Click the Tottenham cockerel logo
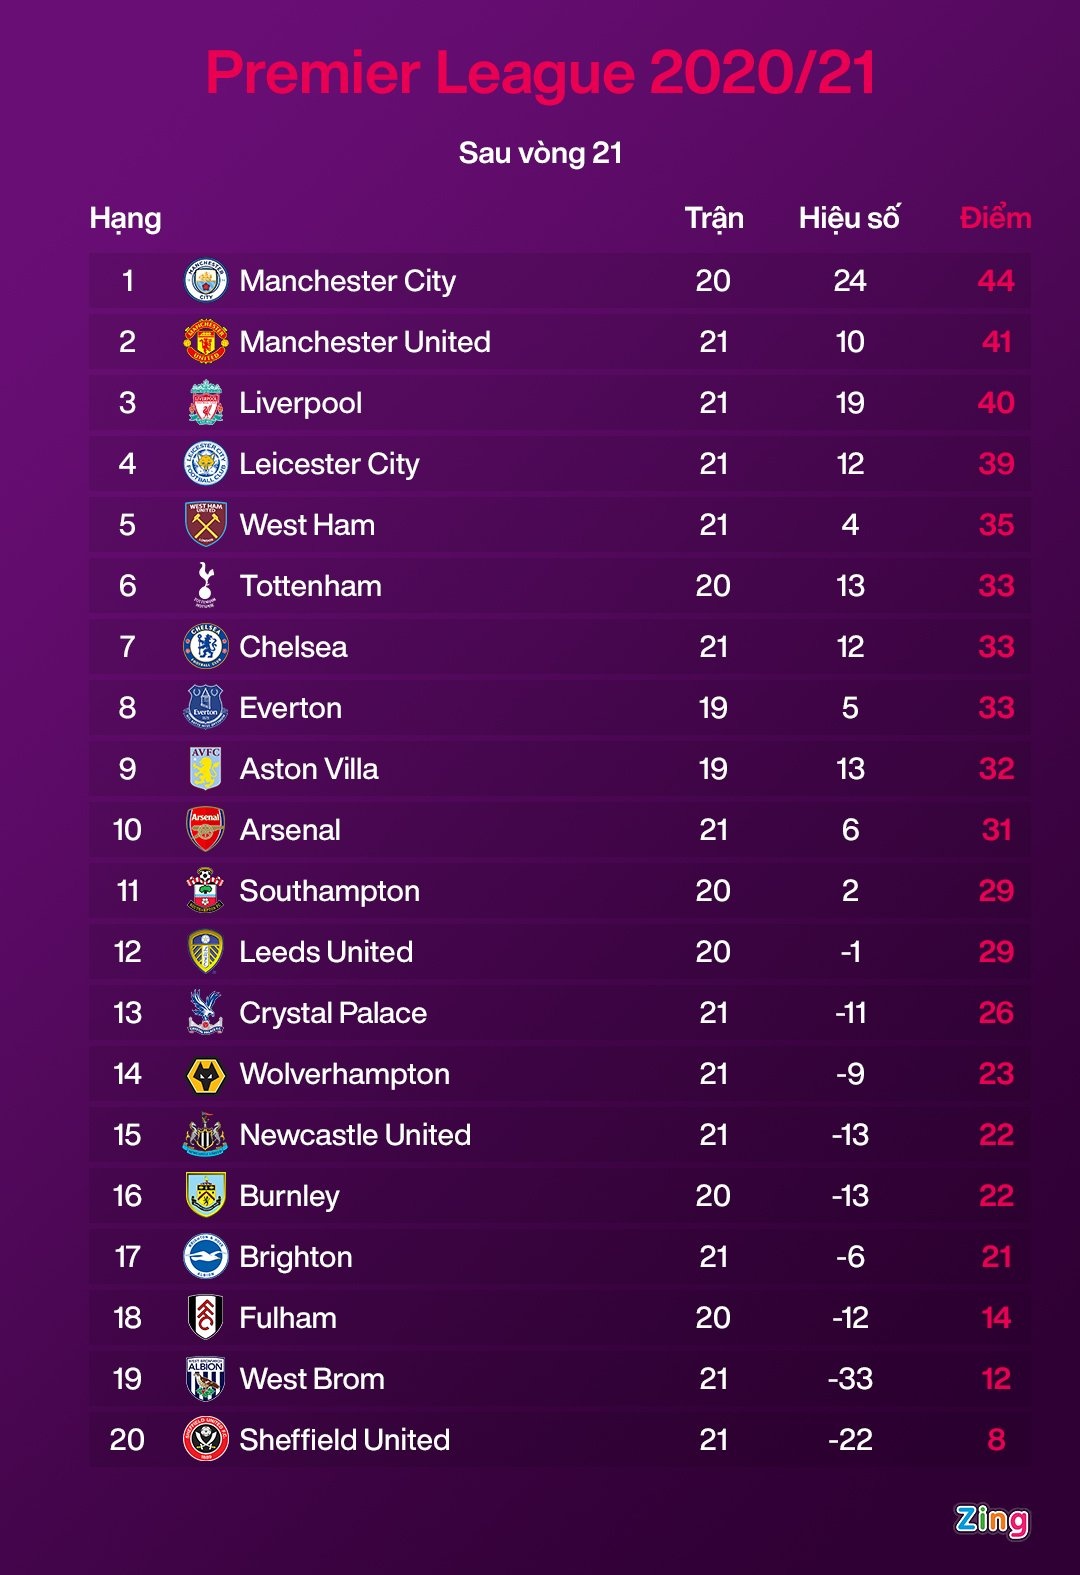Viewport: 1080px width, 1575px height. click(206, 585)
